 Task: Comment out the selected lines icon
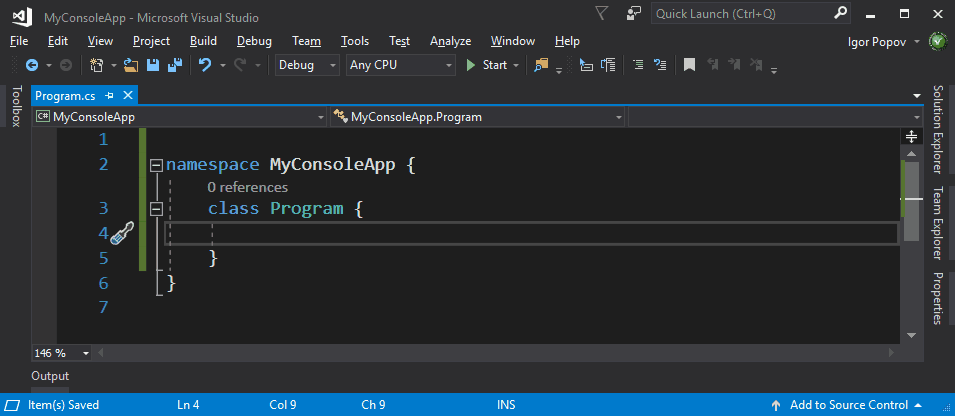(x=638, y=65)
